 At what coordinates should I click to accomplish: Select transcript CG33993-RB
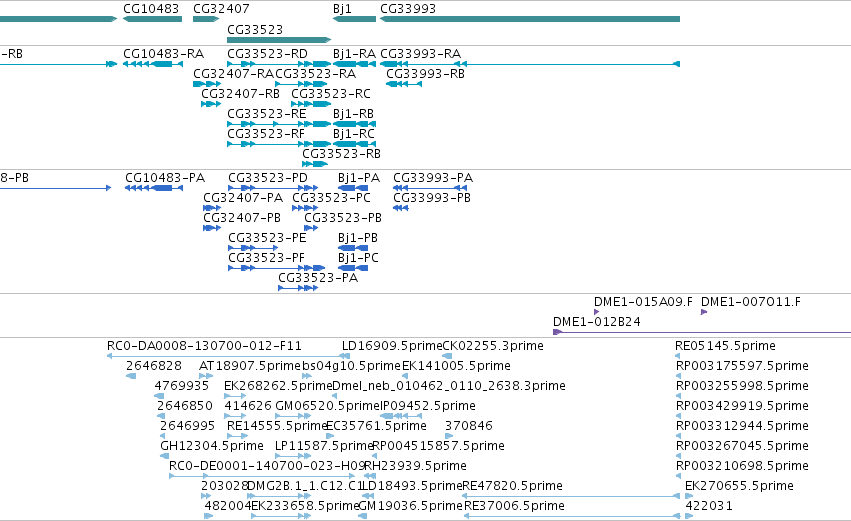404,84
